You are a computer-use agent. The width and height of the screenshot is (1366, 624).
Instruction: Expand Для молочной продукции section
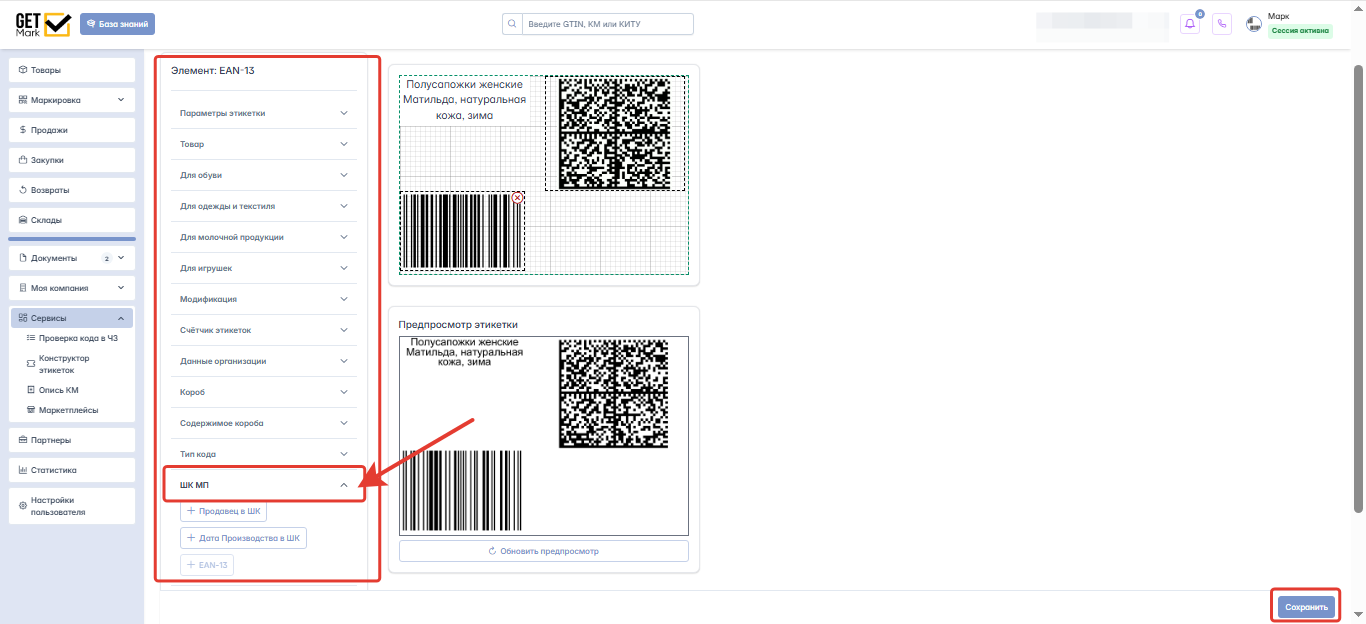[264, 237]
